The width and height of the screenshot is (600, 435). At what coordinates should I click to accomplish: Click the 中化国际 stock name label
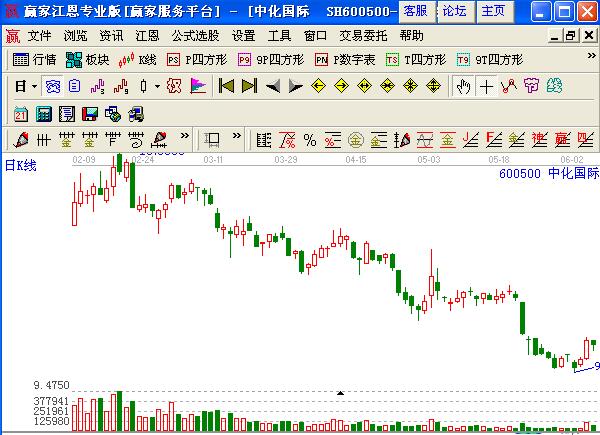tap(572, 173)
